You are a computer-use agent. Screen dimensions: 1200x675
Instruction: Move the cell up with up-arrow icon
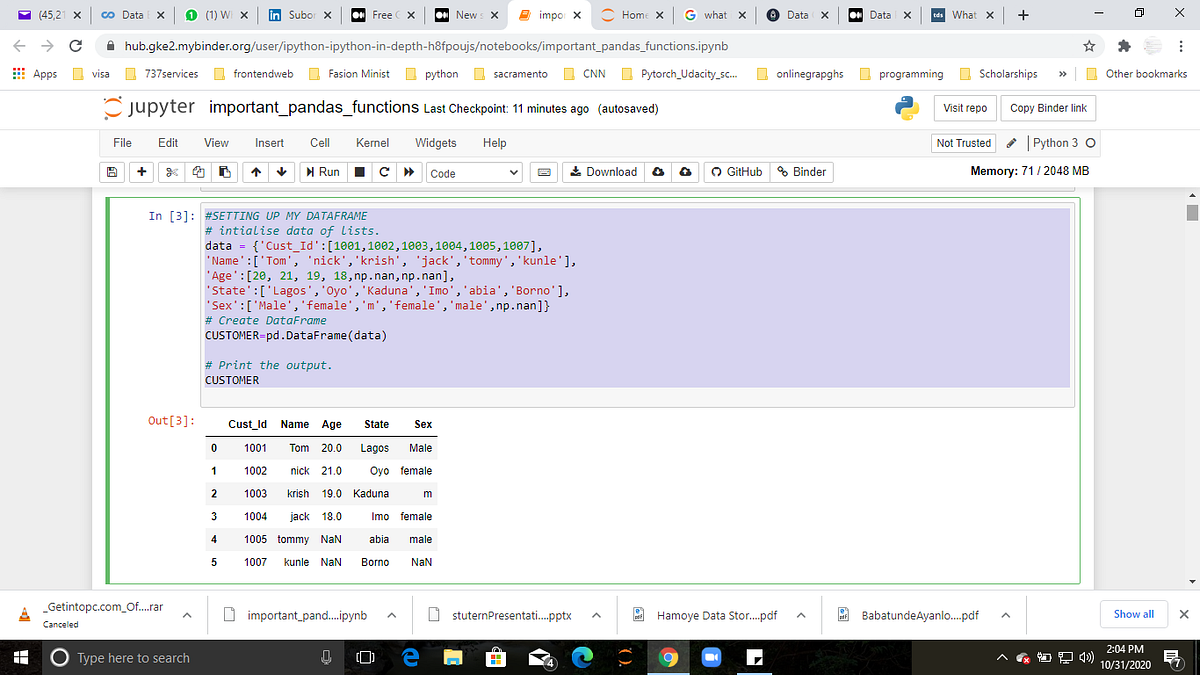pos(255,171)
